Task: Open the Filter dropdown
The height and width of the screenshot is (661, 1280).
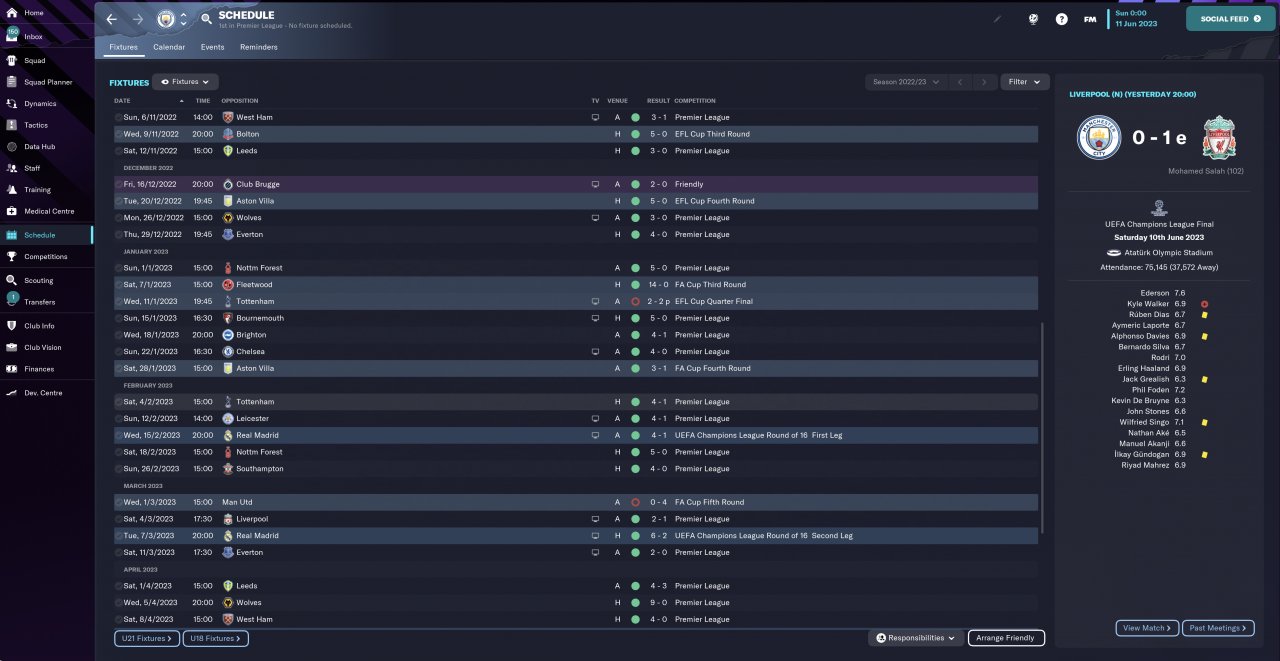Action: tap(1024, 82)
